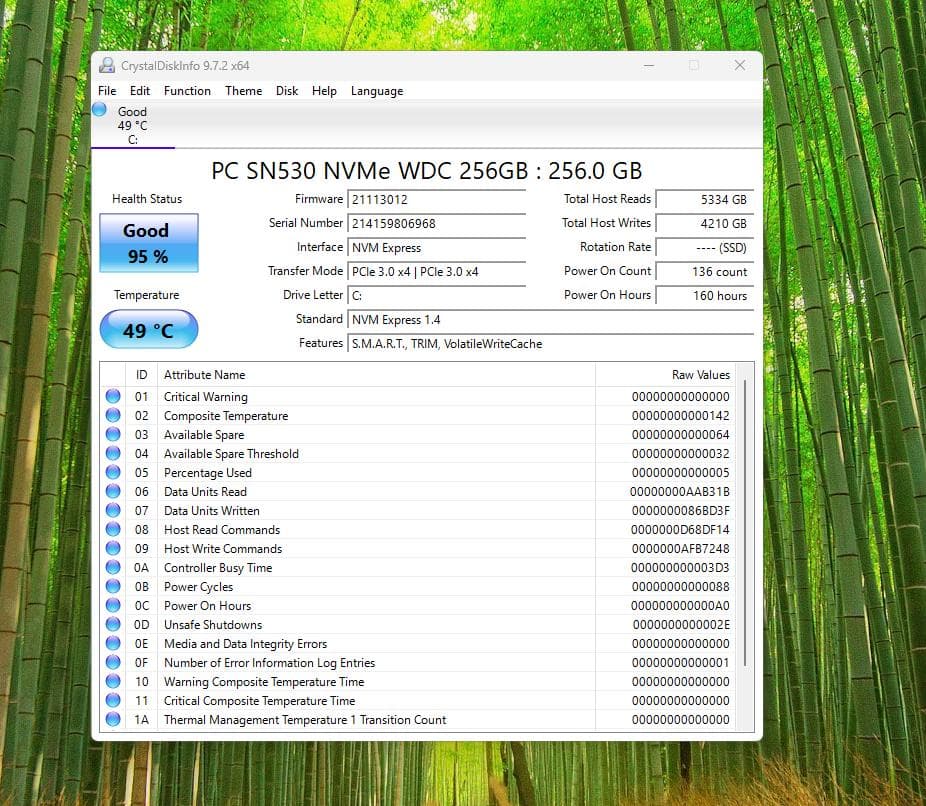The height and width of the screenshot is (806, 926).
Task: Click the indicator dot for Unsafe Shutdowns
Action: click(113, 624)
